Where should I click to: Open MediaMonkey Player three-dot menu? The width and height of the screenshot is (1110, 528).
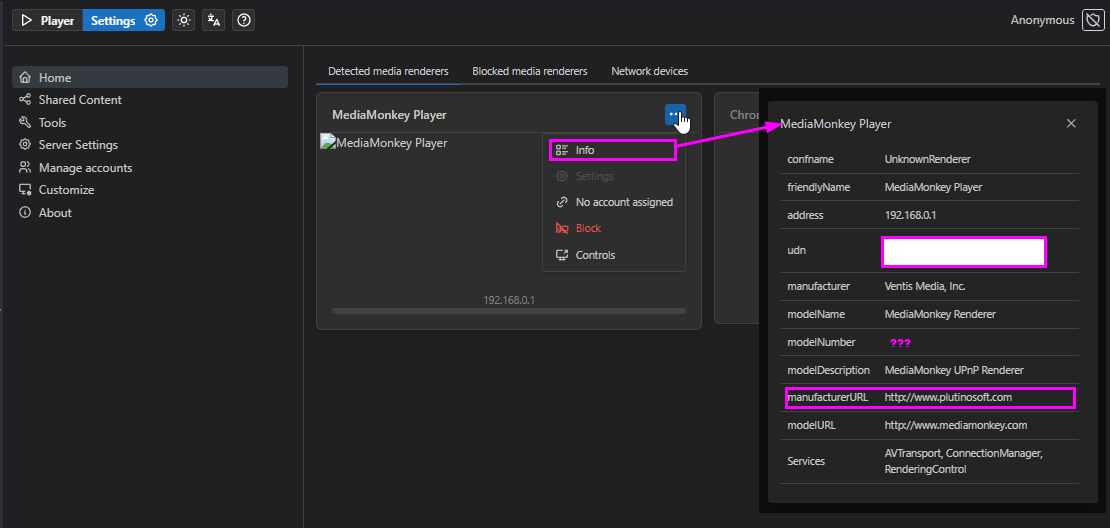click(675, 115)
